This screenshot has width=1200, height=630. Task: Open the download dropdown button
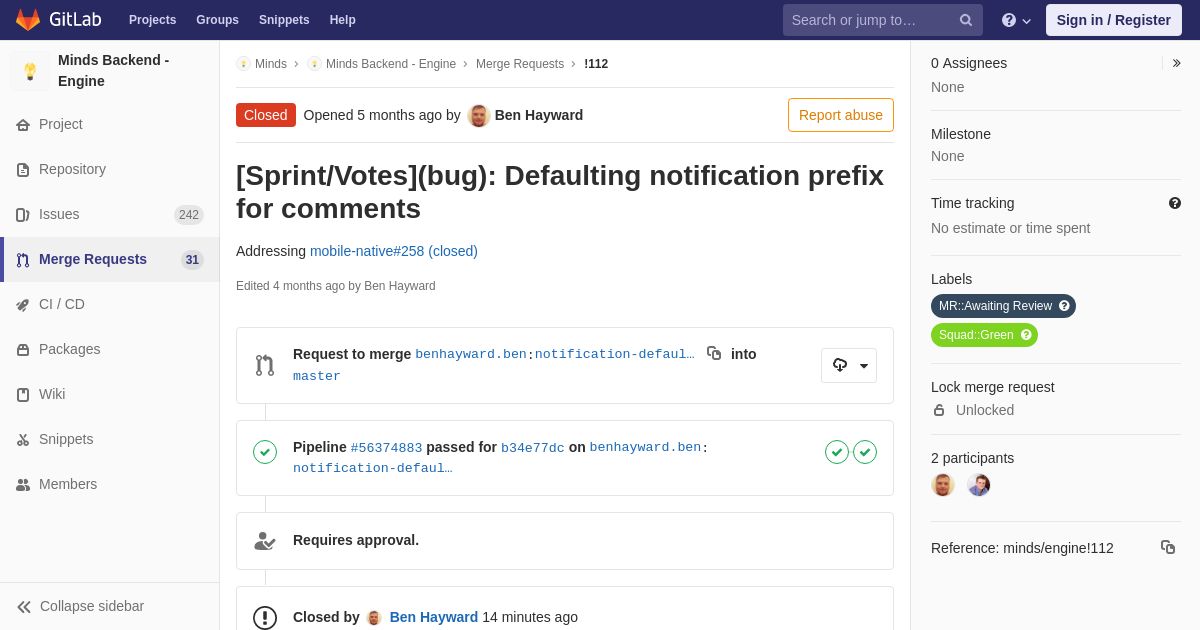coord(849,365)
